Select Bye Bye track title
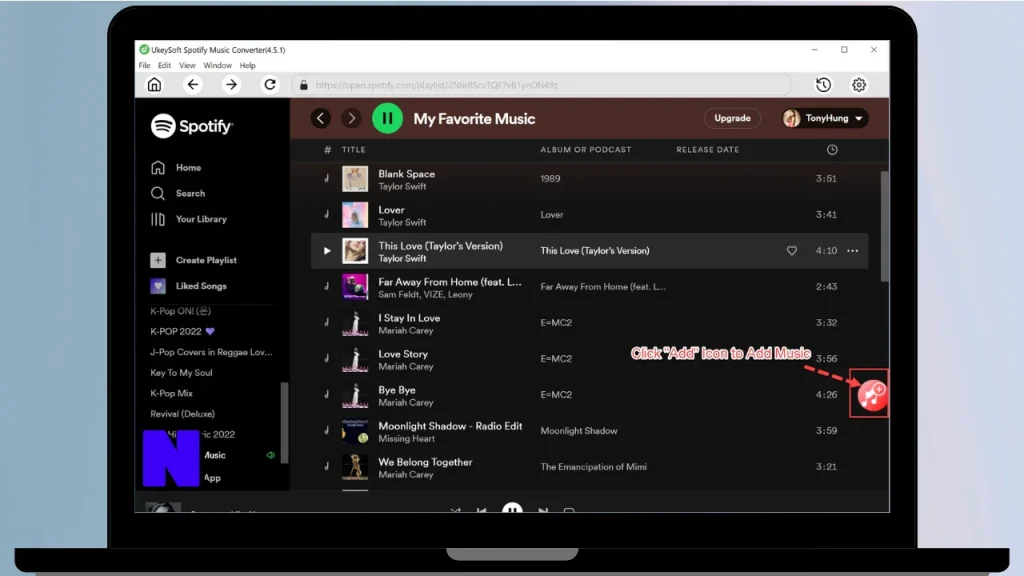The height and width of the screenshot is (576, 1024). [x=396, y=390]
